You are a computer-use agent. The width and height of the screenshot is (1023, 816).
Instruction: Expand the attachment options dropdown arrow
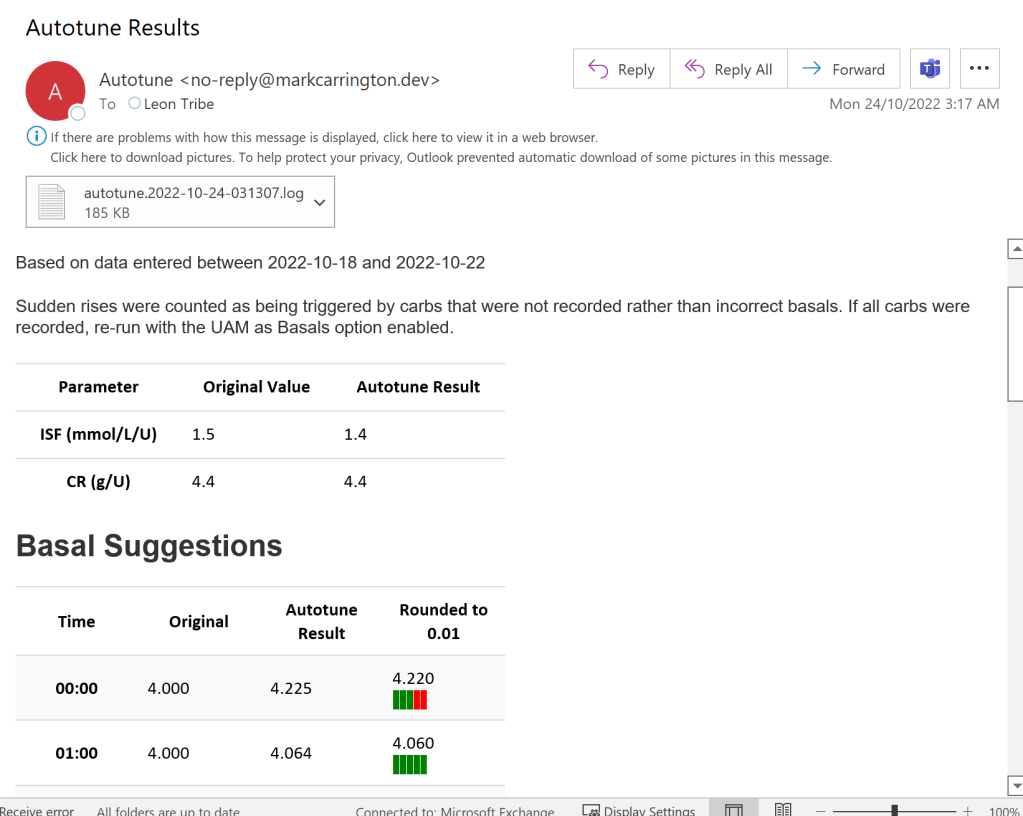[319, 202]
